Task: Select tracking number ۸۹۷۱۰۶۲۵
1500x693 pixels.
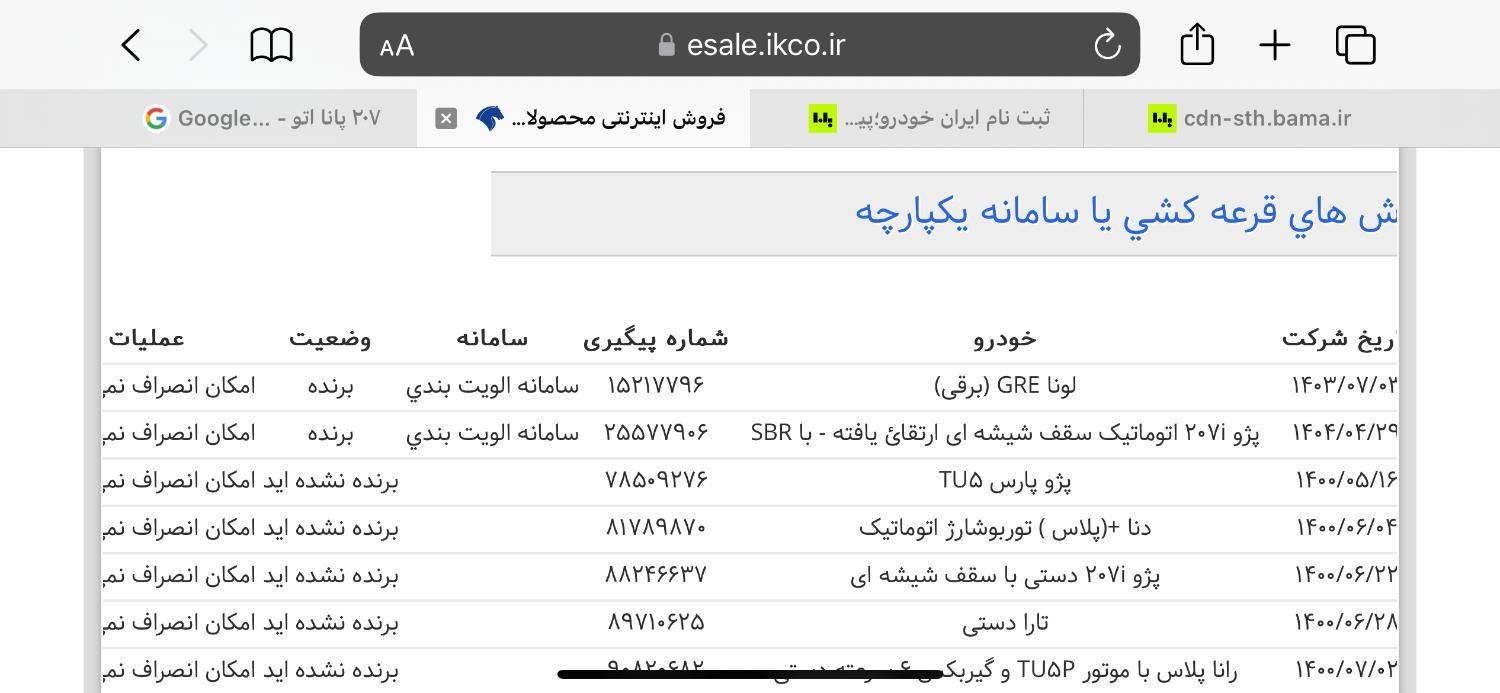Action: (656, 622)
